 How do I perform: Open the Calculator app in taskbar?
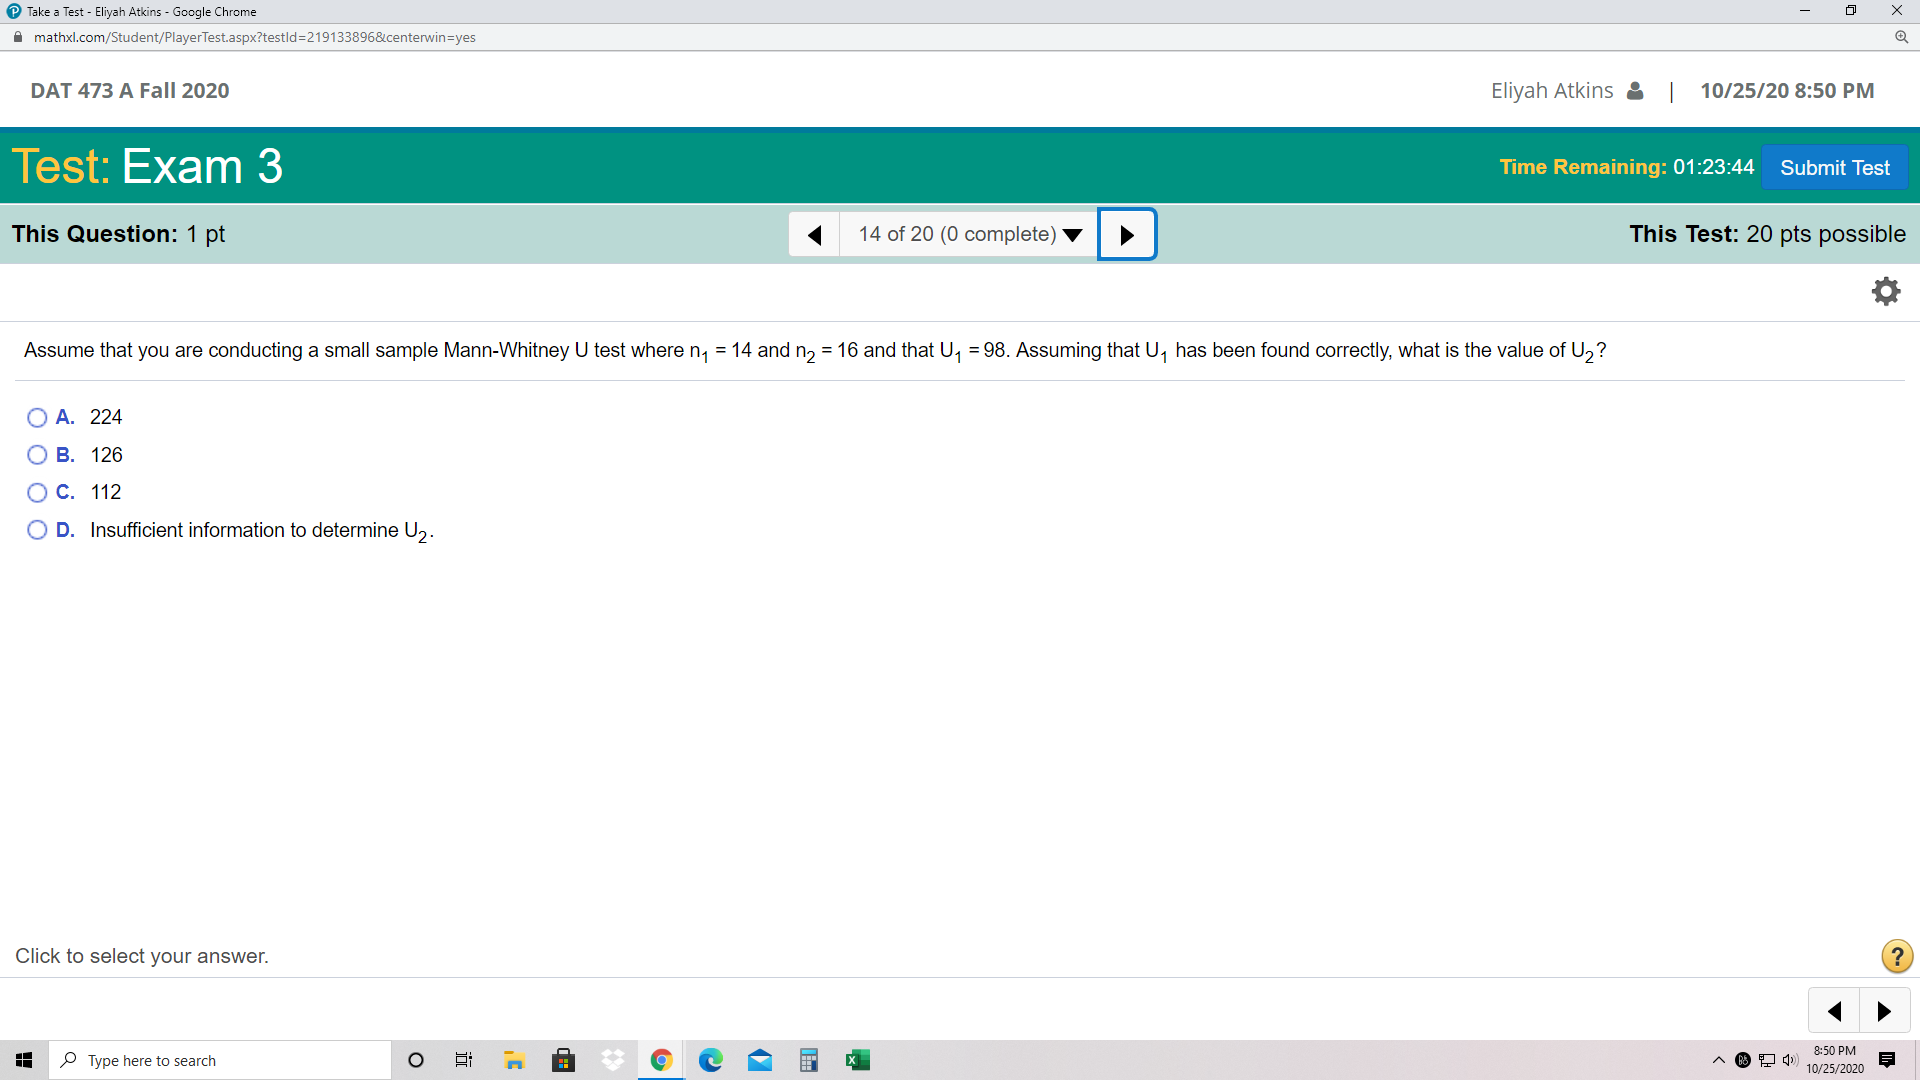[x=808, y=1060]
